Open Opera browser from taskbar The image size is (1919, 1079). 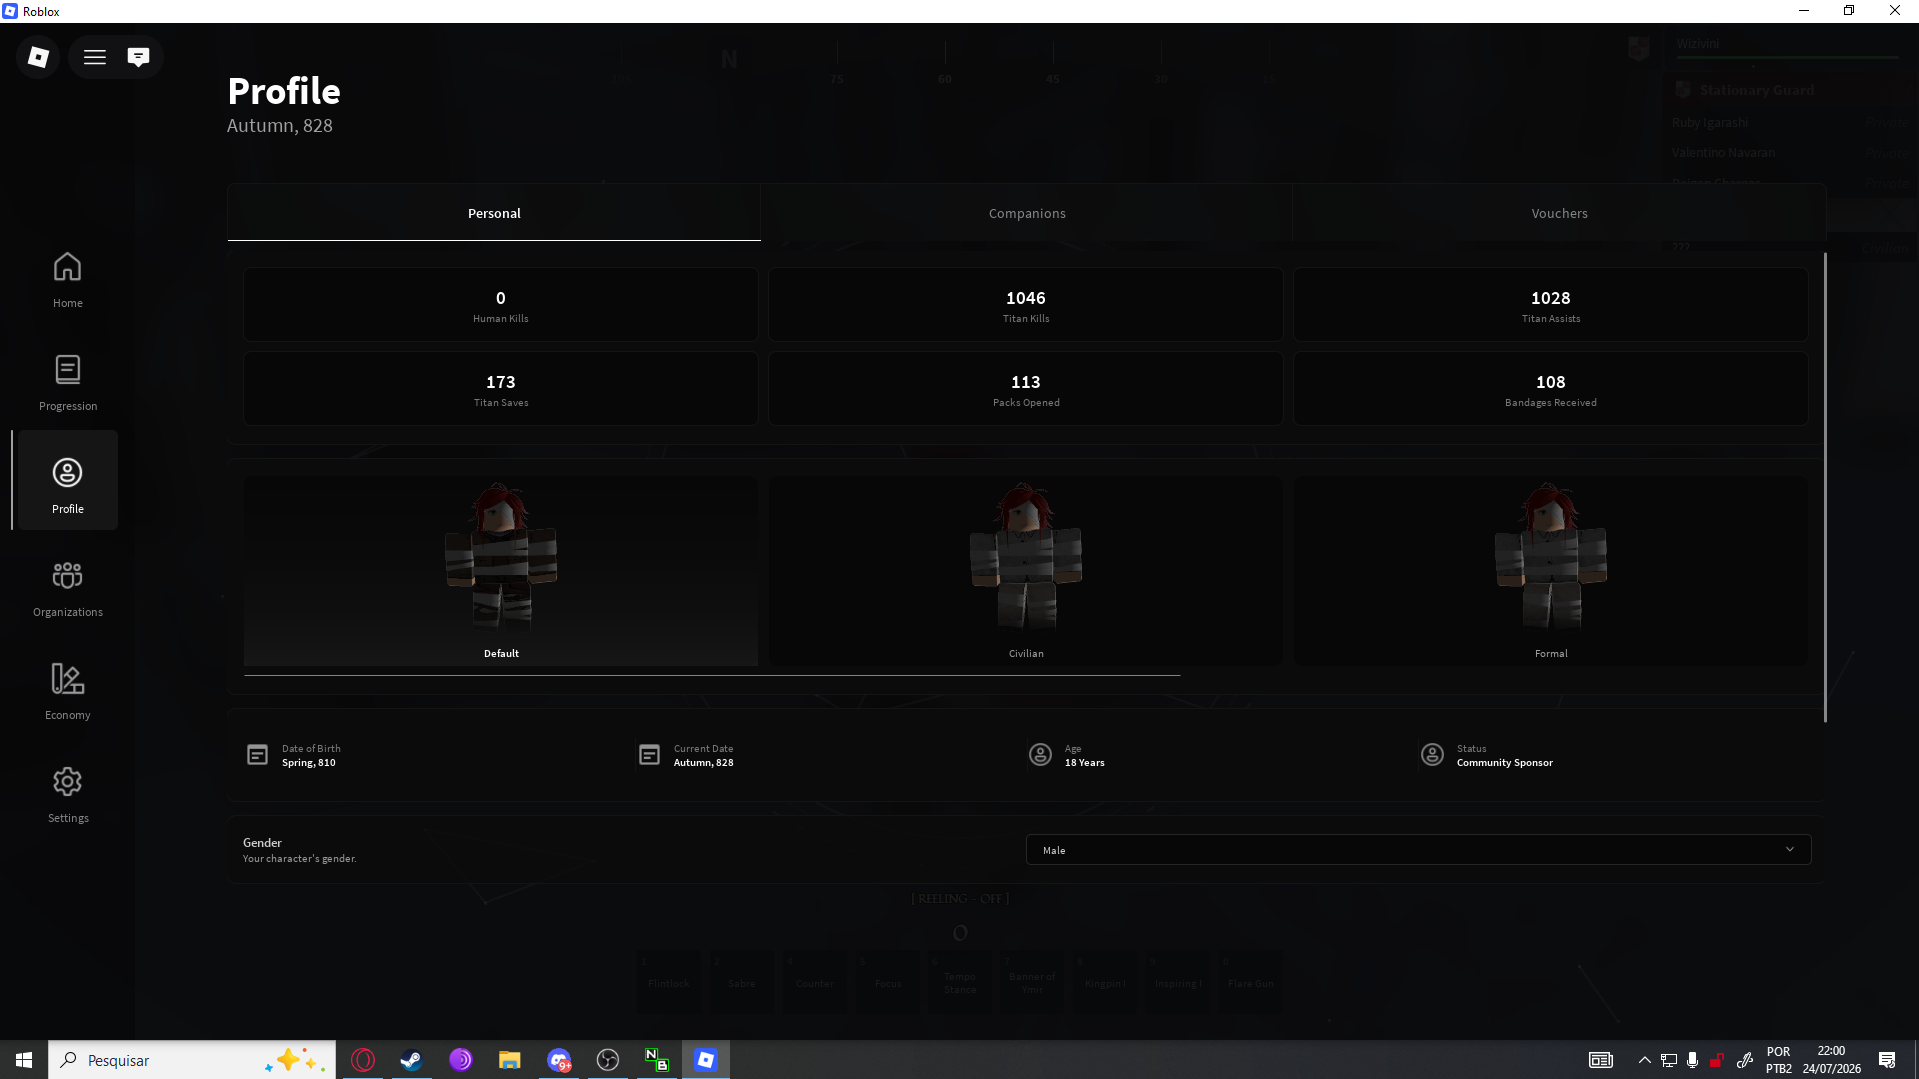point(363,1060)
